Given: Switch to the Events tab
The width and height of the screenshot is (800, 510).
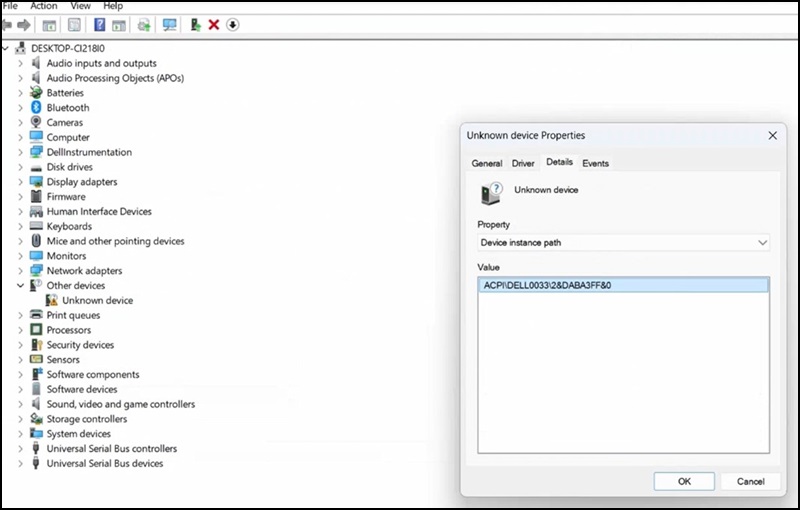Looking at the screenshot, I should coord(595,163).
